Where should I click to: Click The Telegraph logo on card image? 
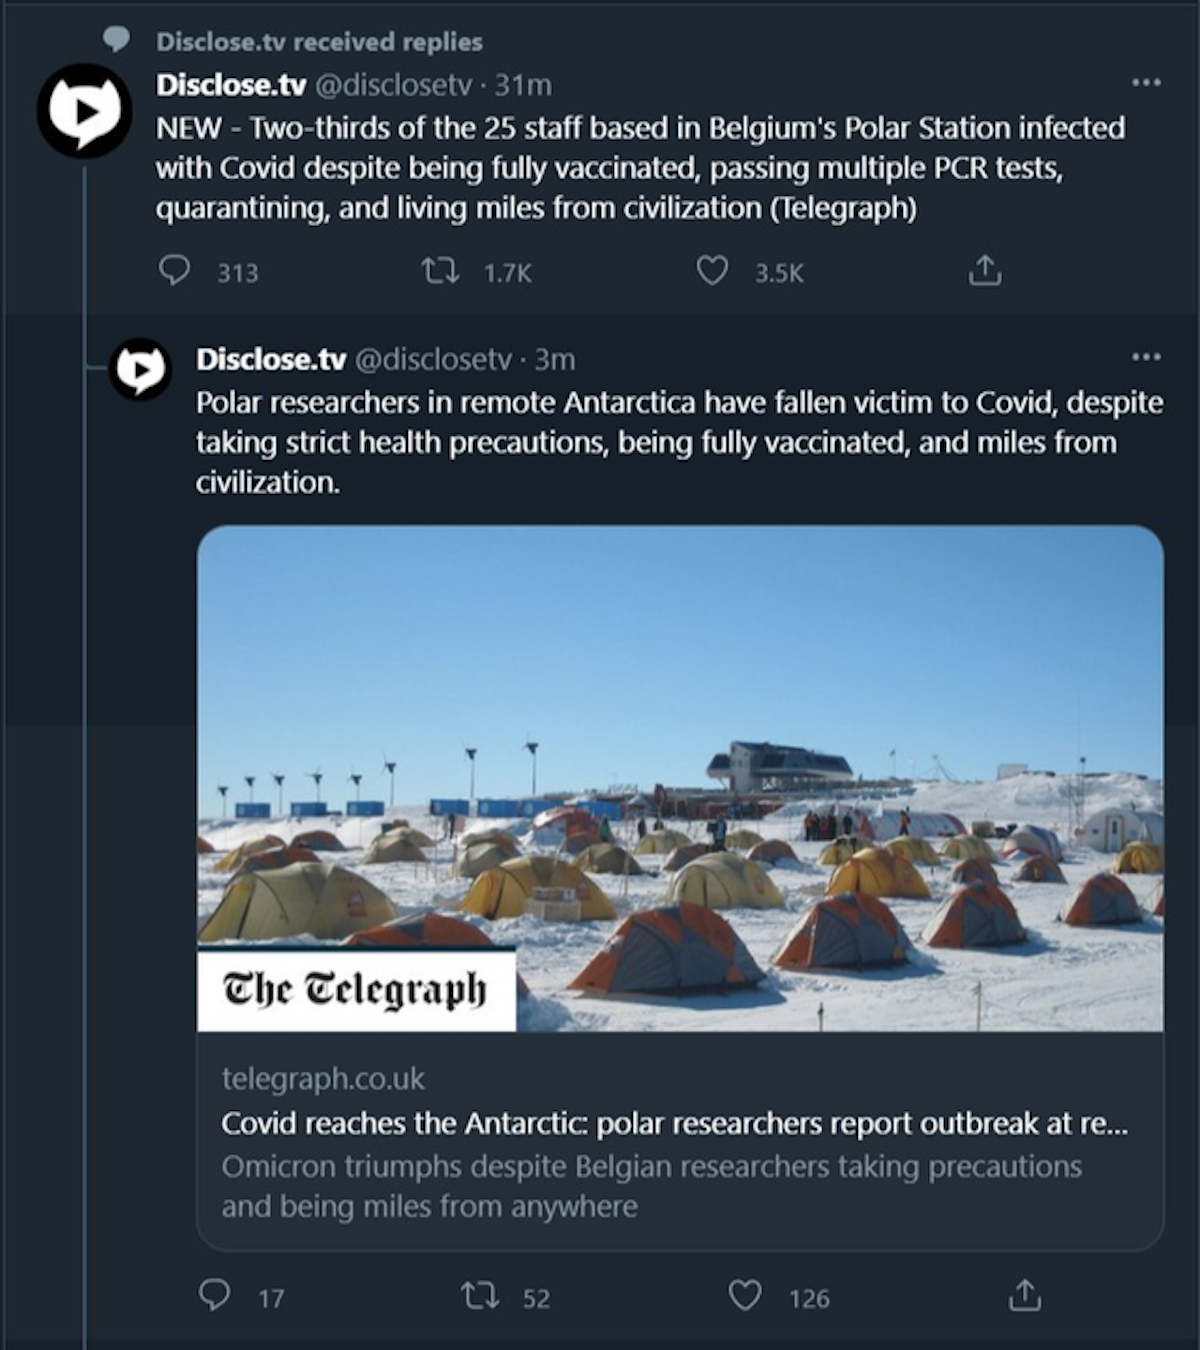click(x=356, y=990)
